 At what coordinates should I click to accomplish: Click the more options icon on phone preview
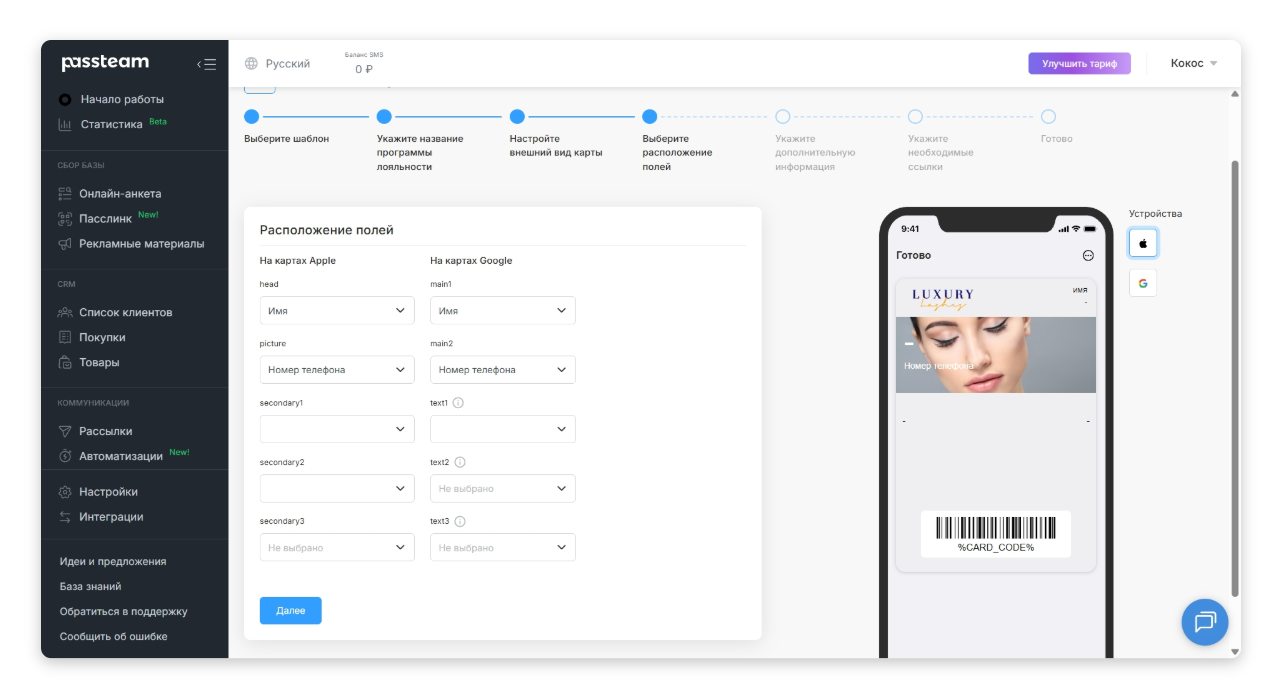pyautogui.click(x=1088, y=256)
